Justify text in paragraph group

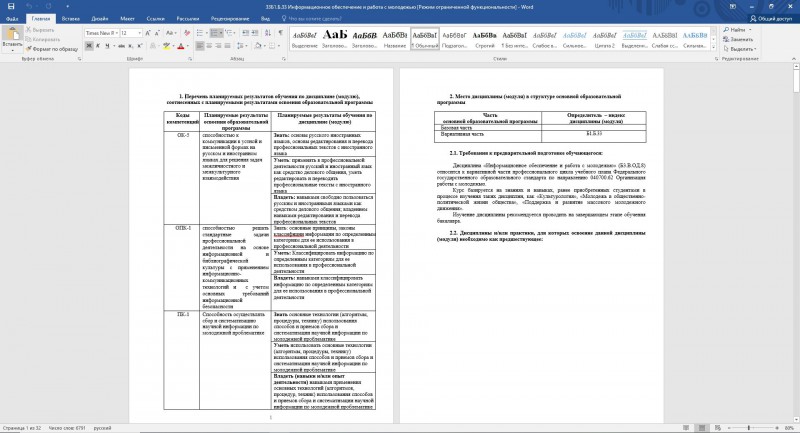pyautogui.click(x=228, y=46)
